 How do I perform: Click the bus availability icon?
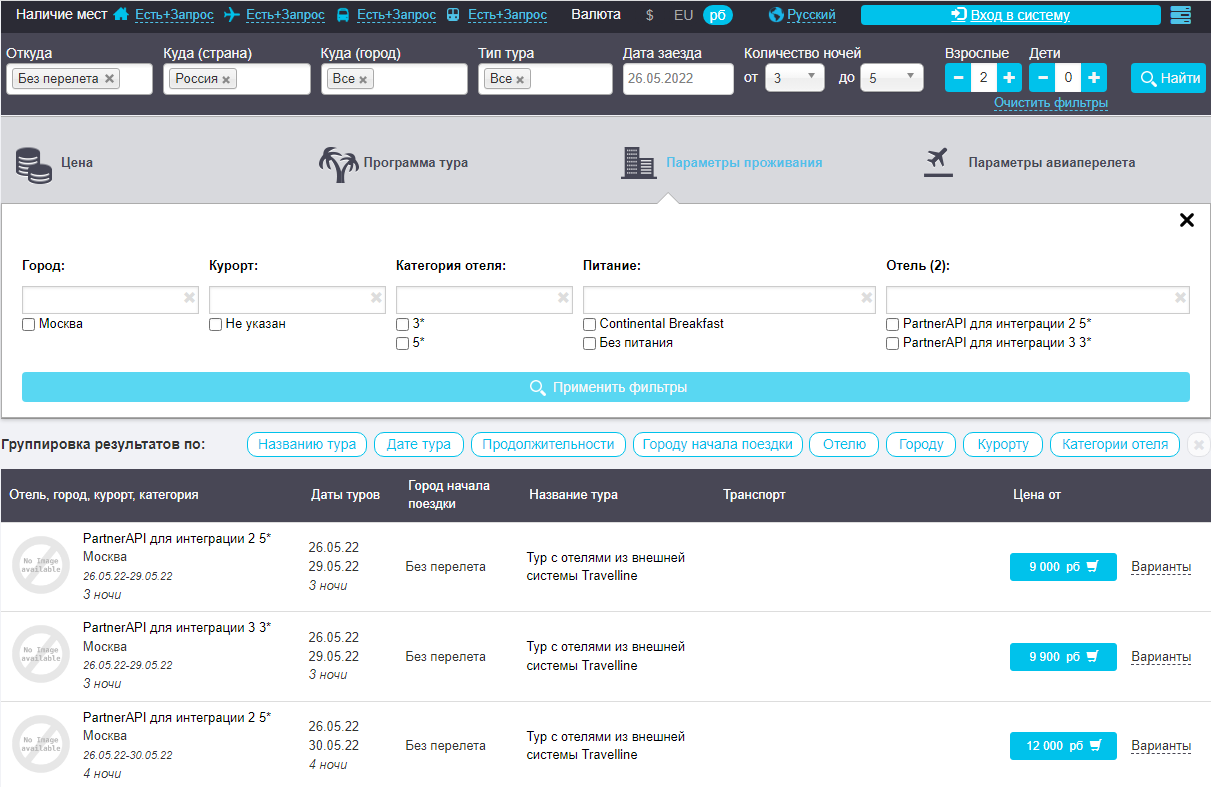(x=343, y=15)
